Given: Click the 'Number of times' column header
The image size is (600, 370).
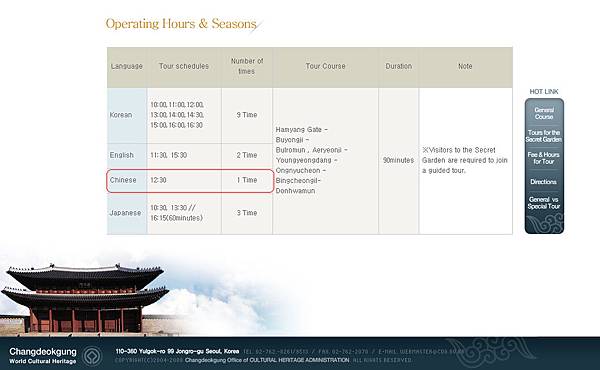Looking at the screenshot, I should 247,66.
